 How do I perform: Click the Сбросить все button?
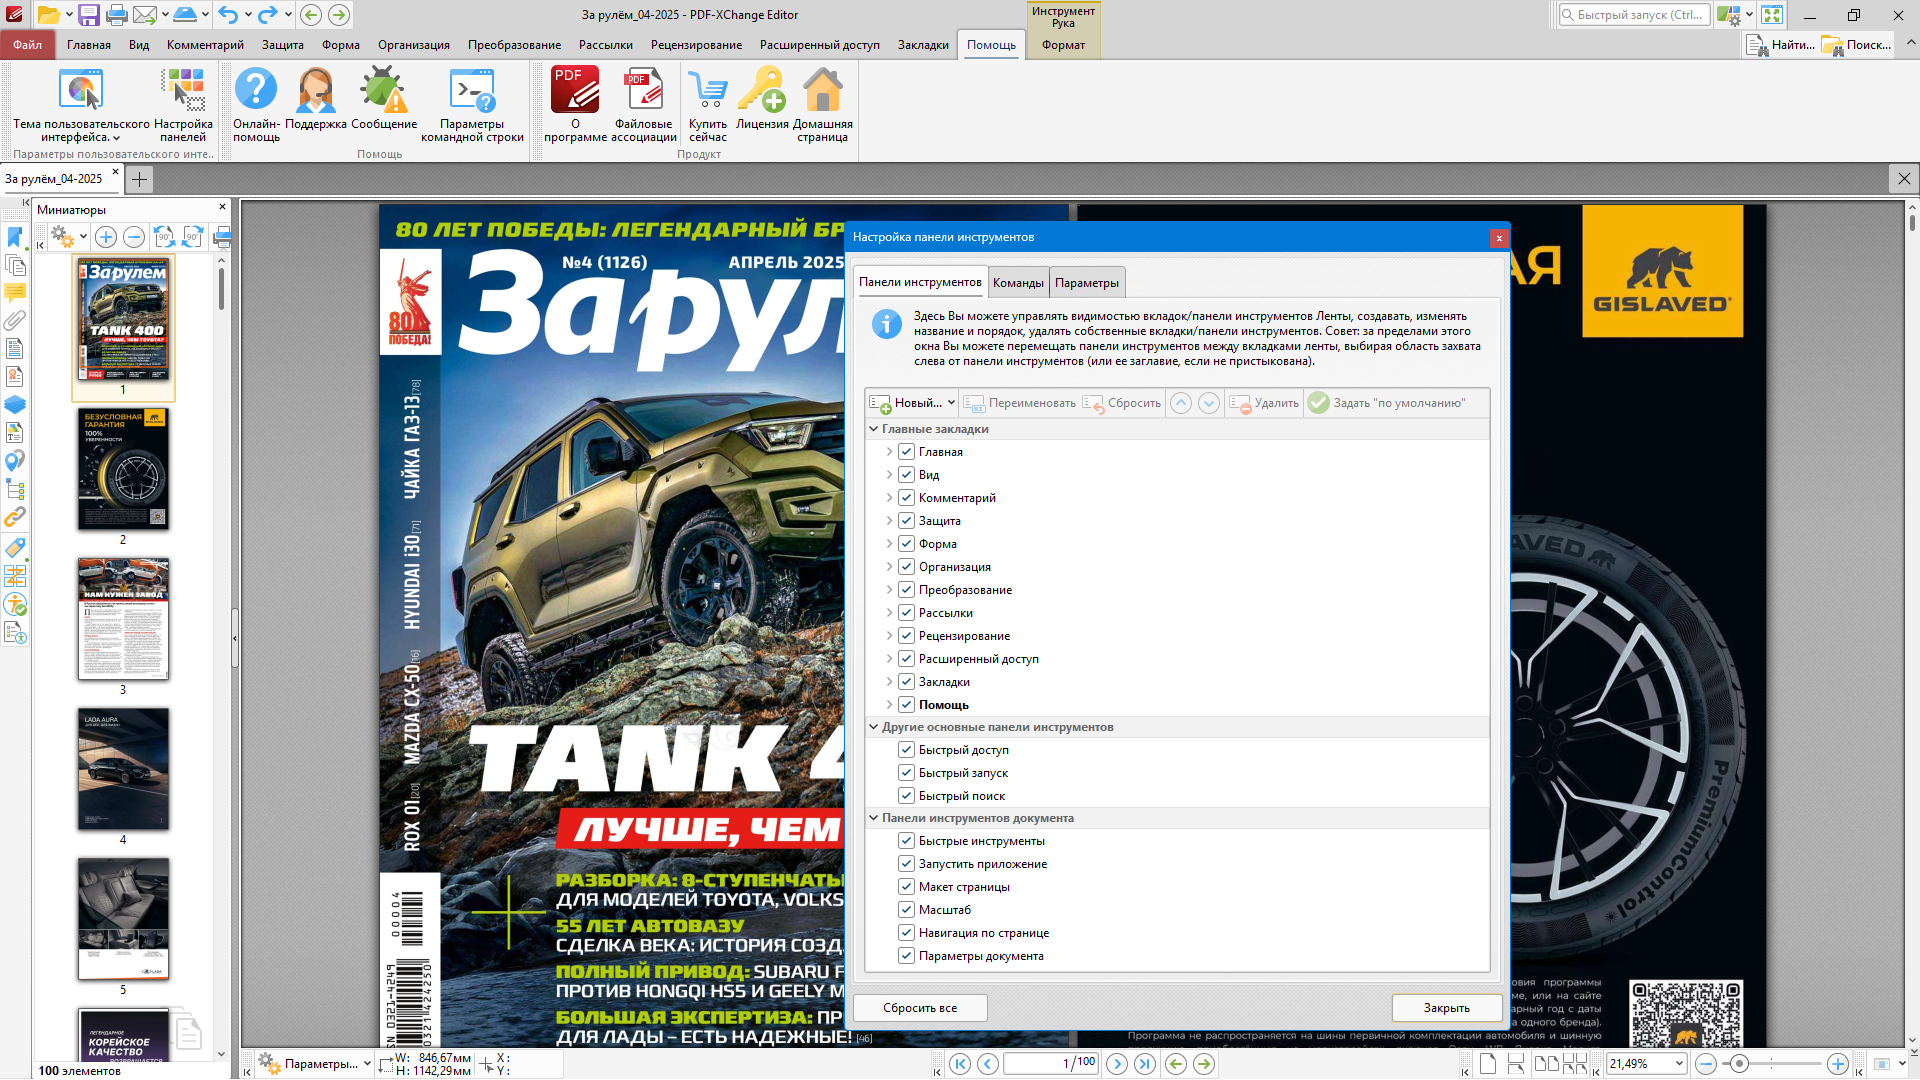920,1008
